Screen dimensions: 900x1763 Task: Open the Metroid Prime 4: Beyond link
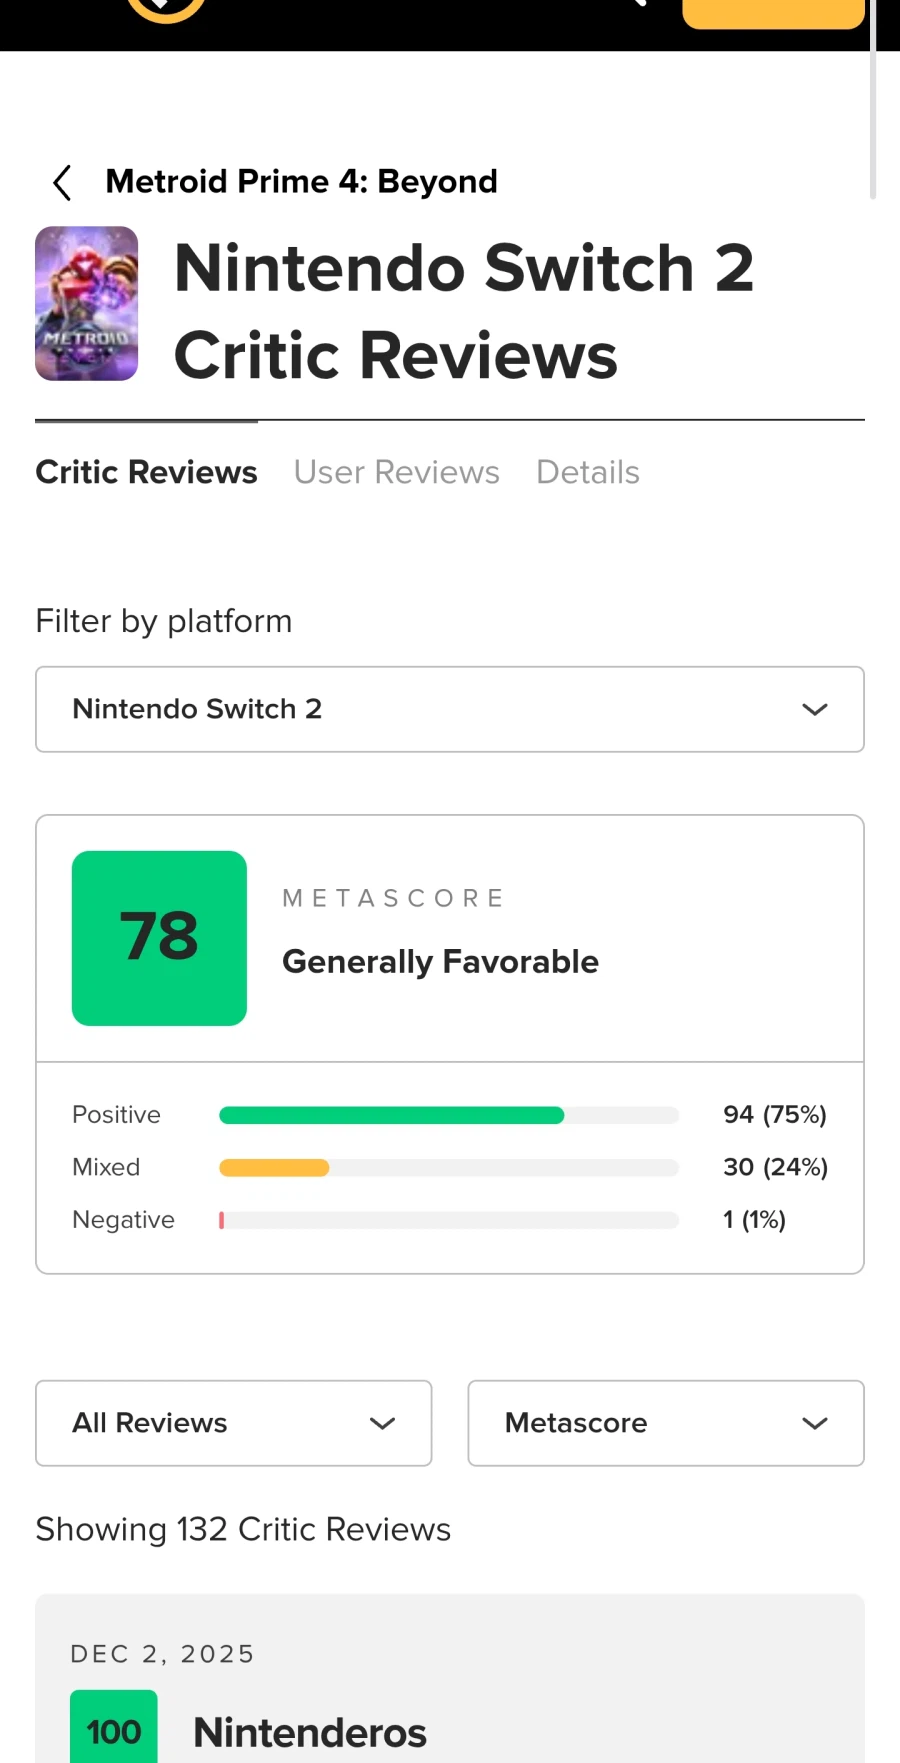click(x=301, y=182)
